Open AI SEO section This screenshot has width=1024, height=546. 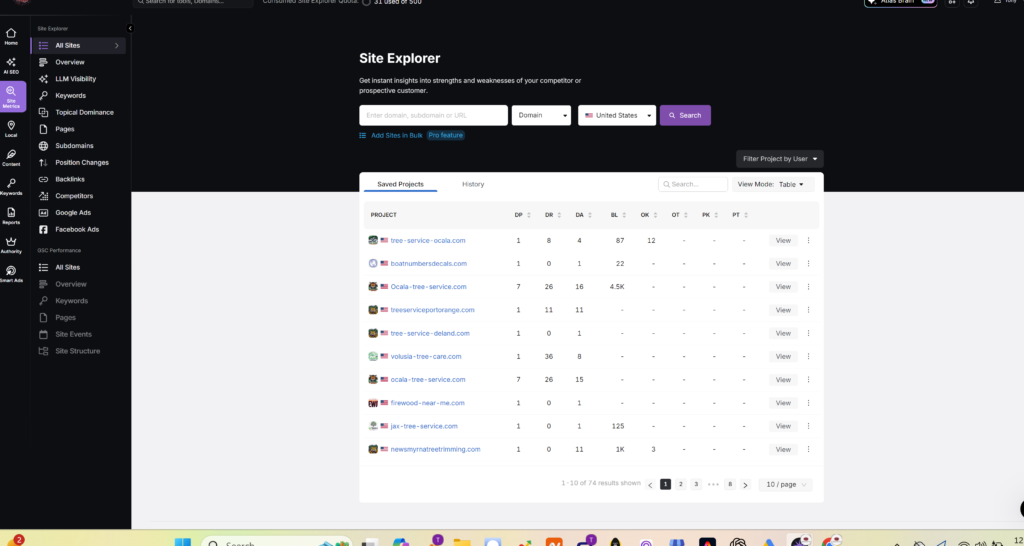pos(11,66)
